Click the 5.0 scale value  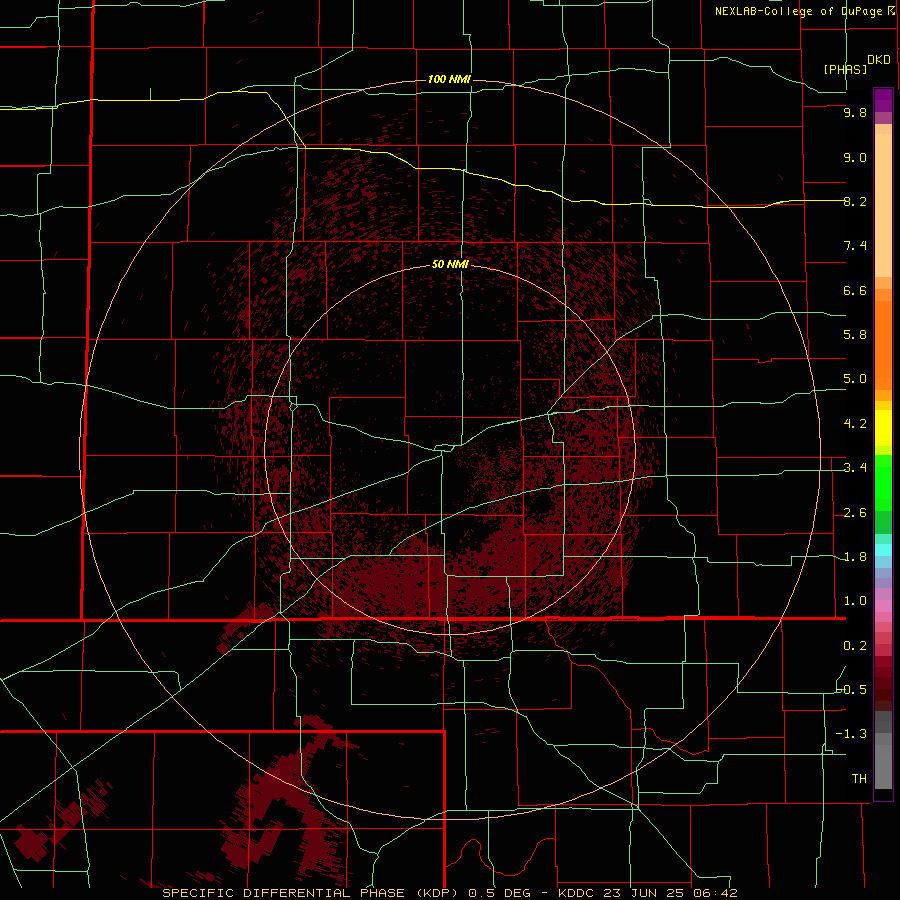(855, 379)
